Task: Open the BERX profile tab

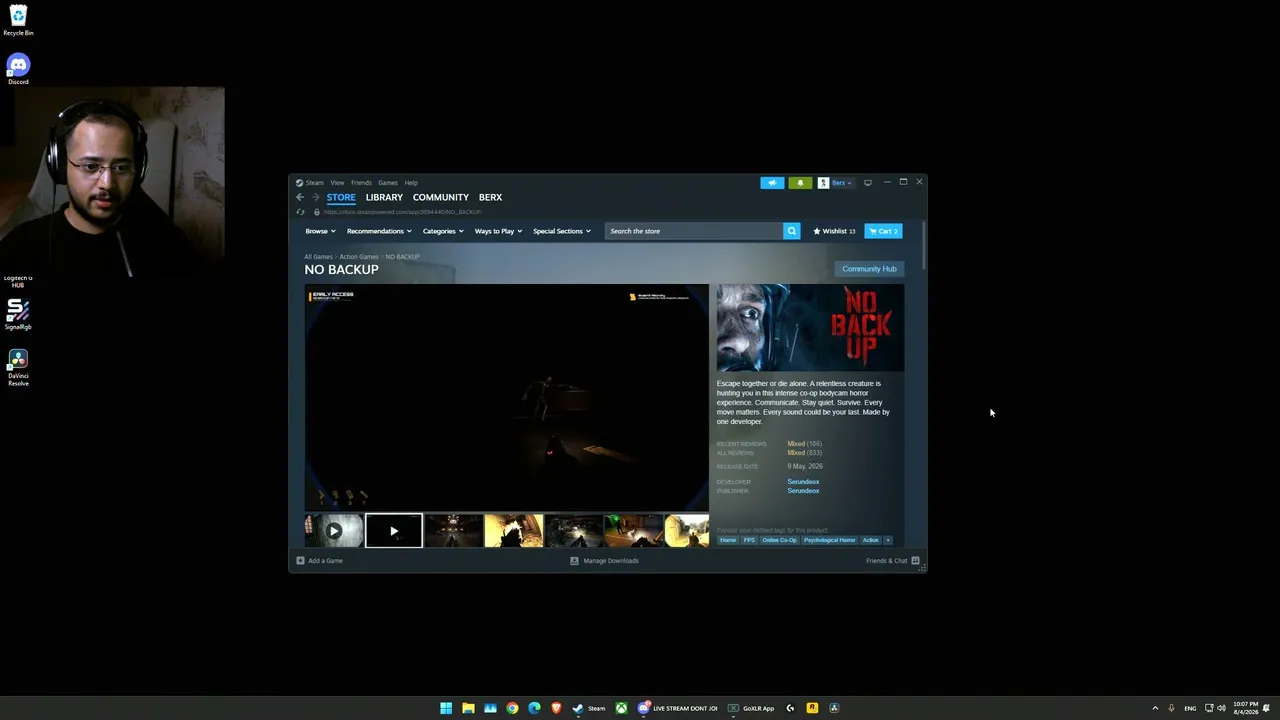Action: tap(490, 197)
